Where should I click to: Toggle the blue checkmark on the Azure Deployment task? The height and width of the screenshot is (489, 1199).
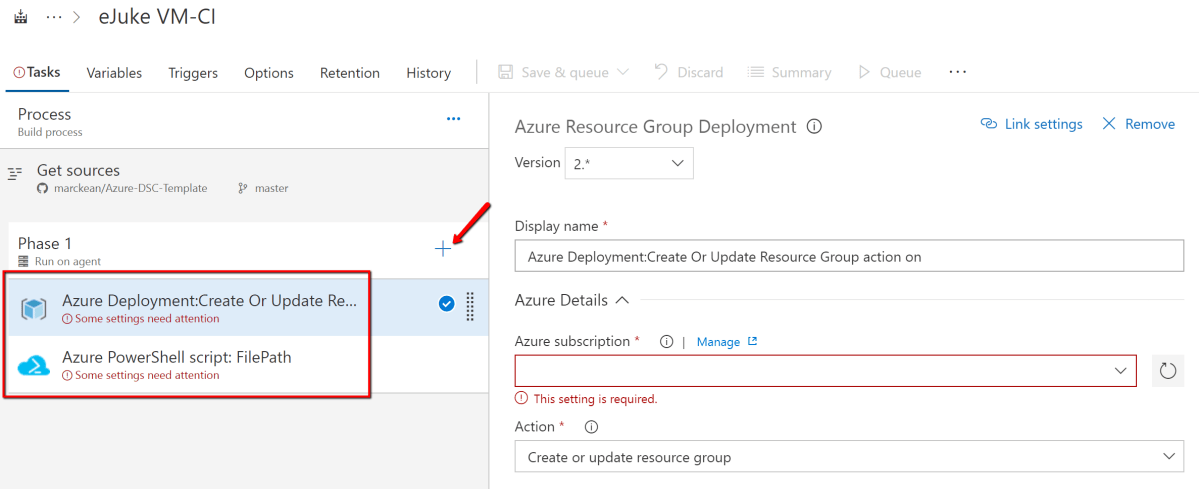coord(447,305)
